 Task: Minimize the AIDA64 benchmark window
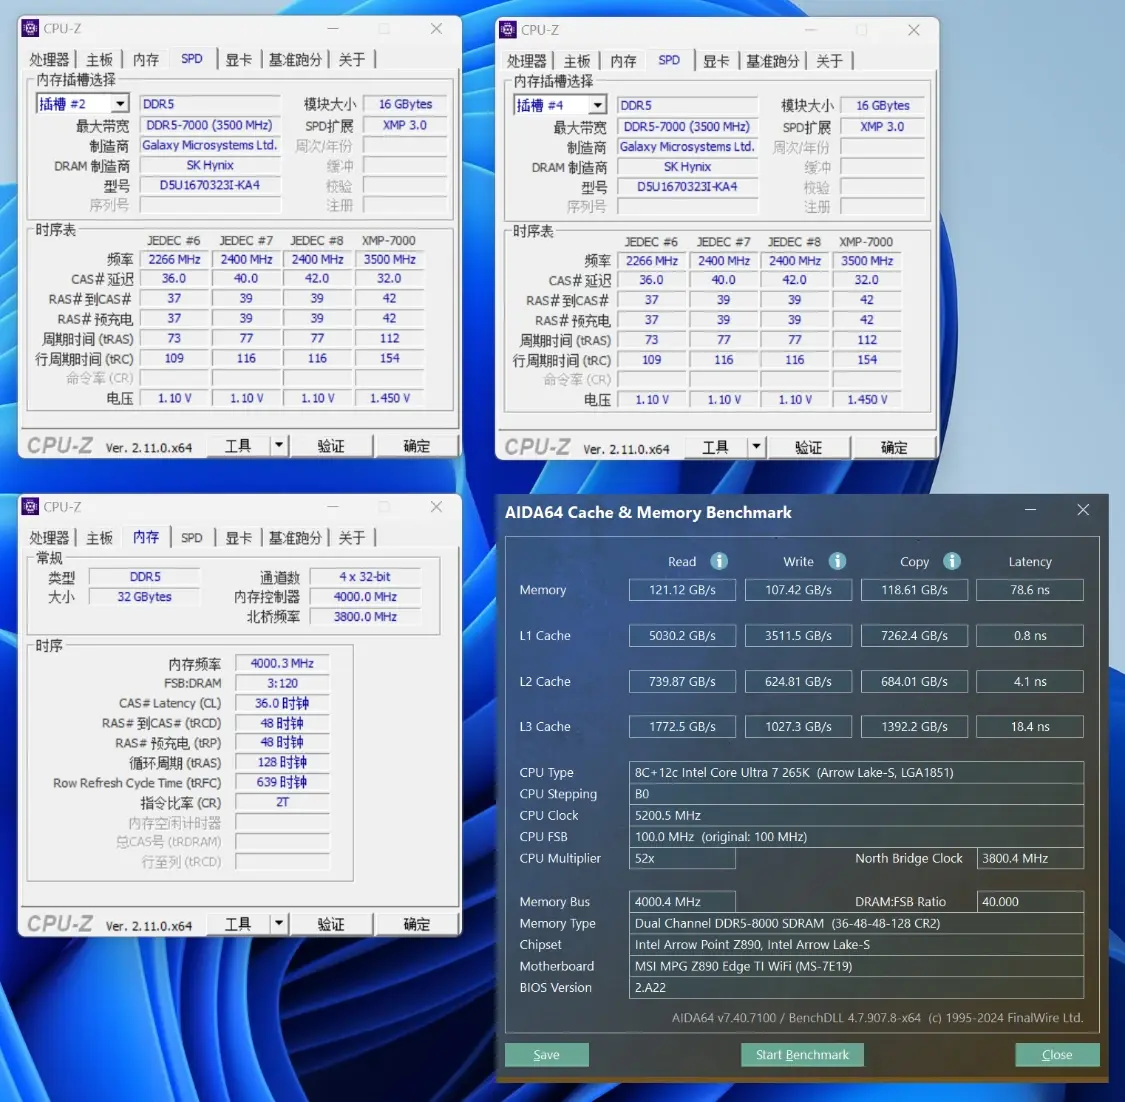(x=1030, y=509)
